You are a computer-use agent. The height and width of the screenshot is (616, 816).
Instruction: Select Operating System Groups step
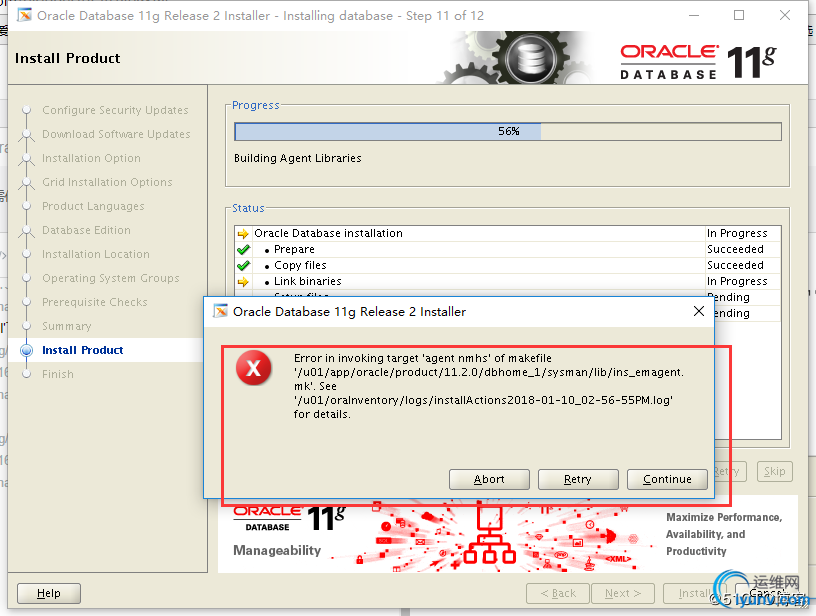pyautogui.click(x=111, y=278)
